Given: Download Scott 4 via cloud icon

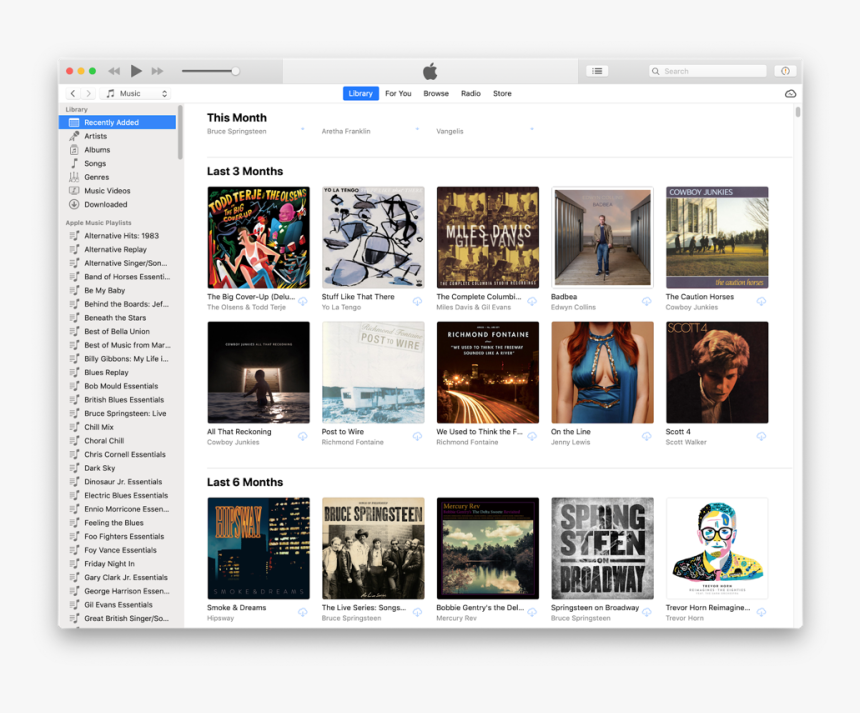Looking at the screenshot, I should (761, 436).
